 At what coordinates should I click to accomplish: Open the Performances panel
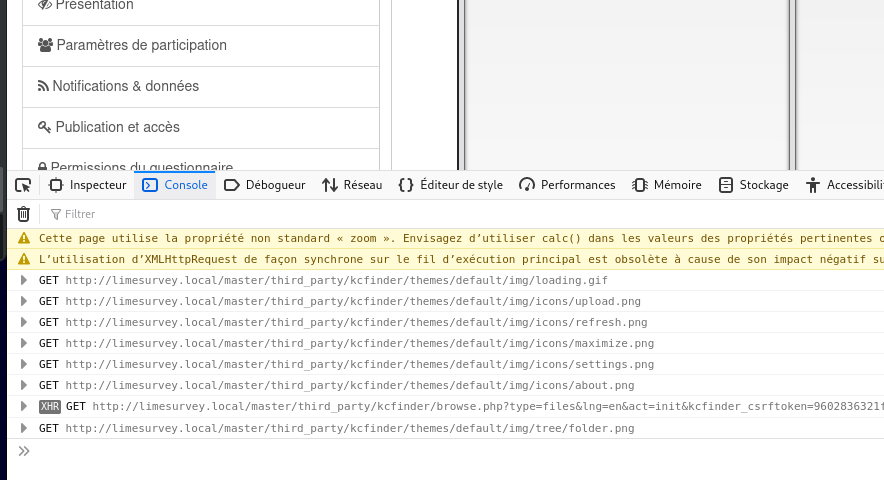(x=567, y=185)
